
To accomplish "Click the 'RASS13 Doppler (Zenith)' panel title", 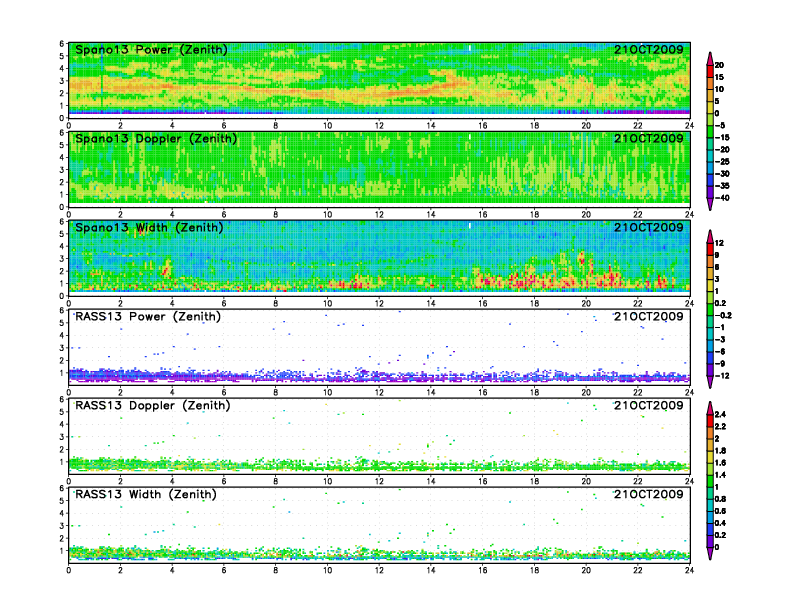I will (153, 405).
